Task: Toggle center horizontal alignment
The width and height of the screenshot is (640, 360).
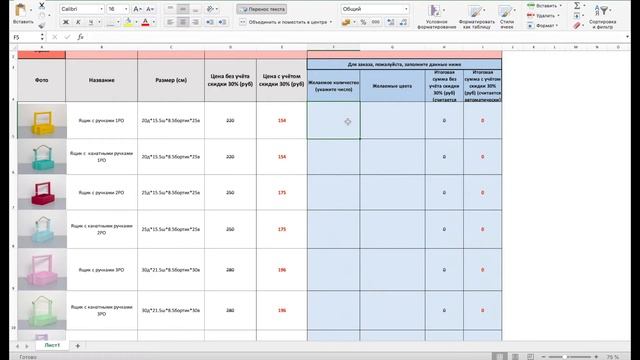Action: click(183, 22)
